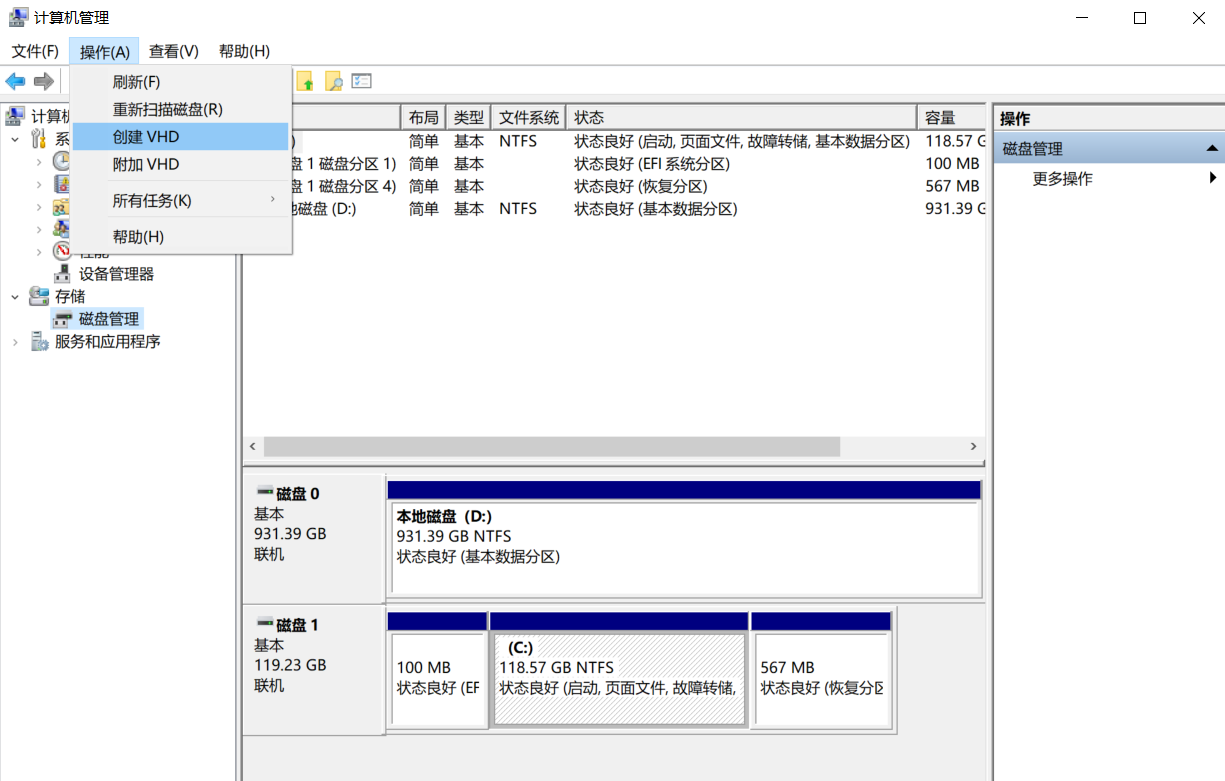Screen dimensions: 1225x781
Task: Click the 磁盘管理 disk icon in sidebar
Action: coord(62,318)
